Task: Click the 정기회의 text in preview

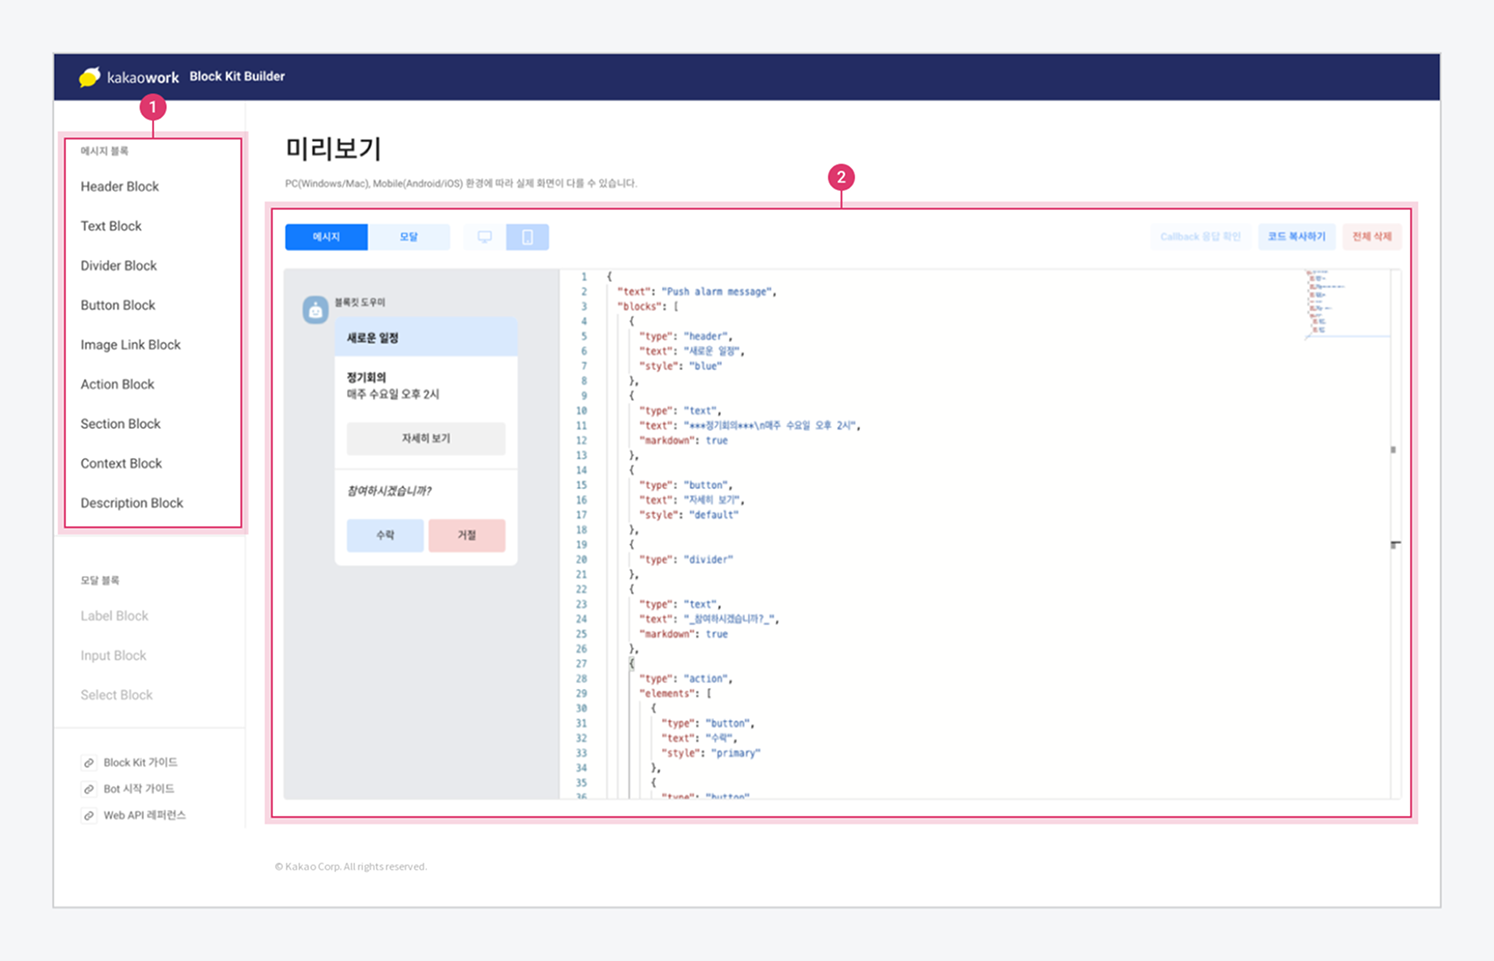Action: click(x=367, y=378)
